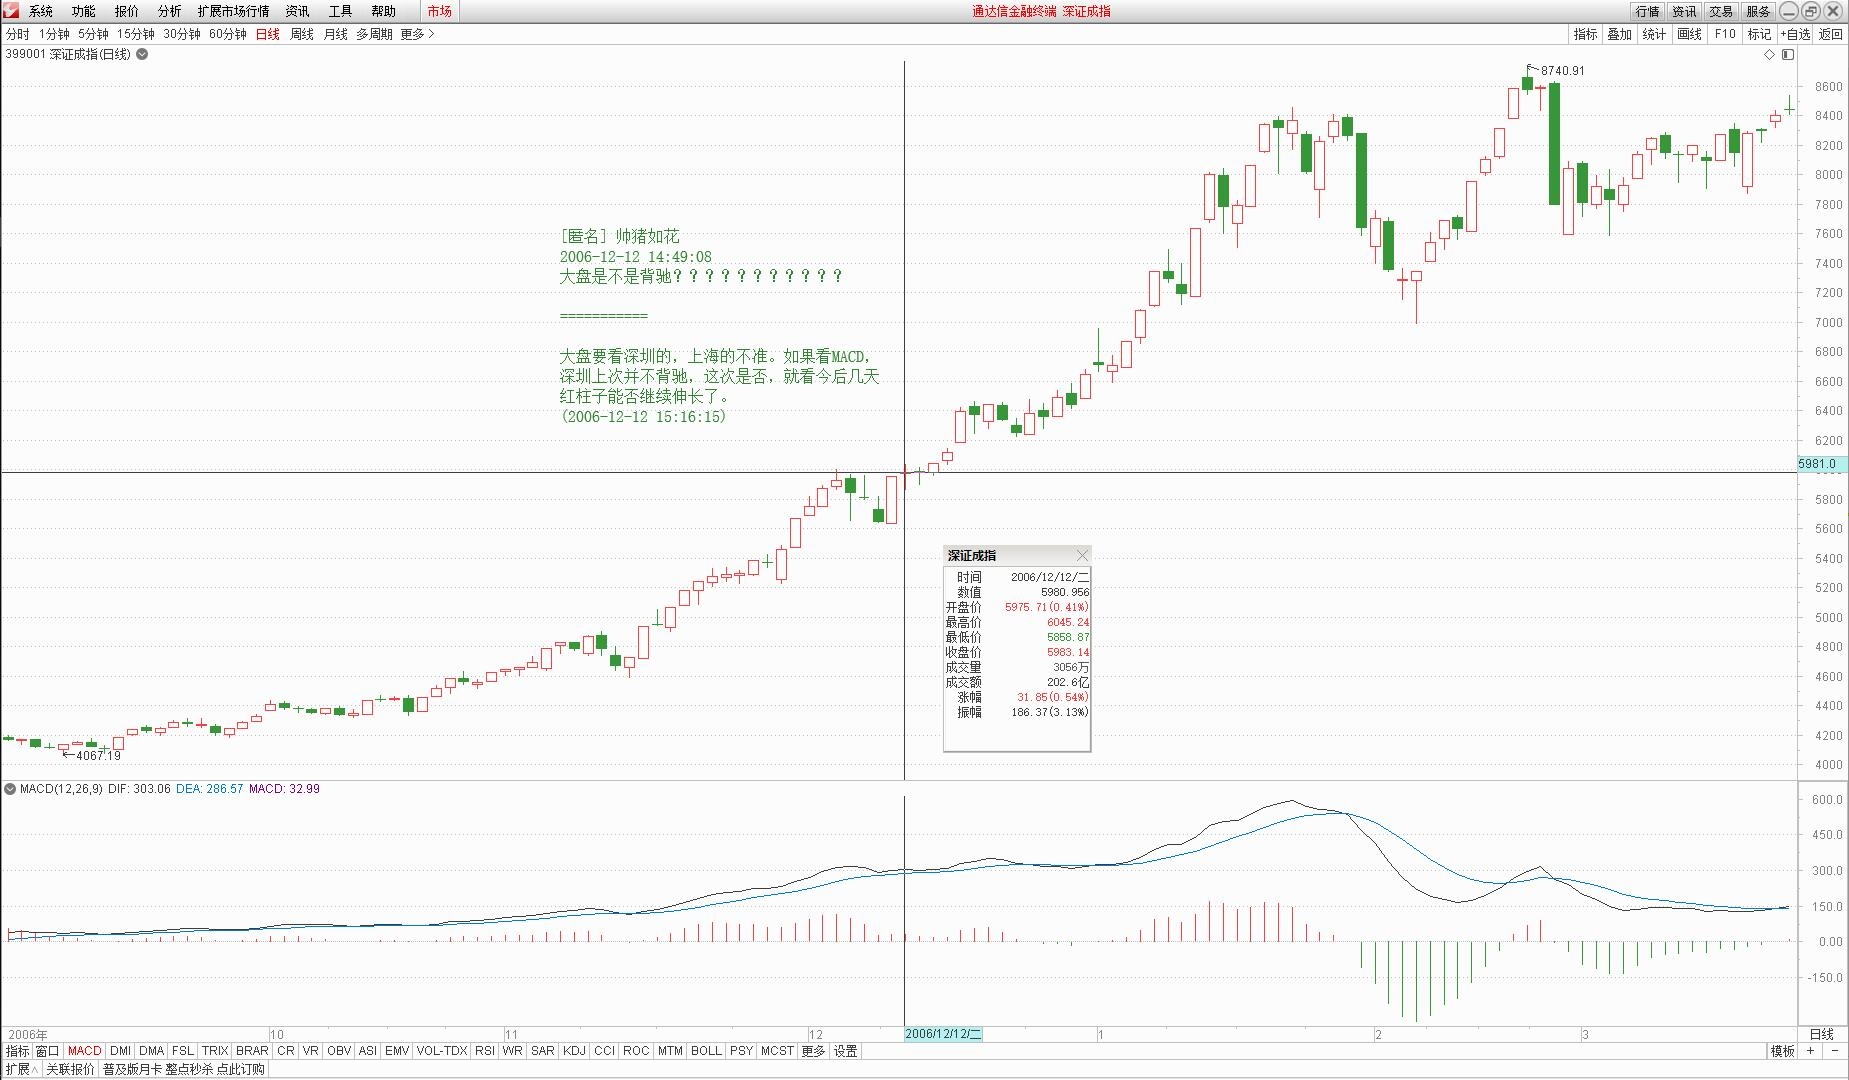
Task: Open the 更多 period options dropdown
Action: click(x=412, y=33)
